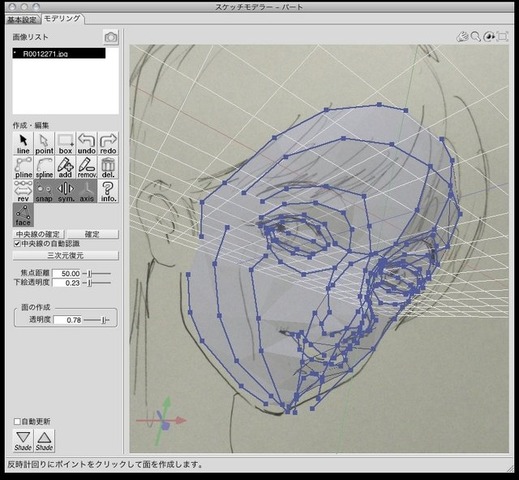This screenshot has width=519, height=480.
Task: Click the downward triangle Shade button
Action: coord(23,441)
